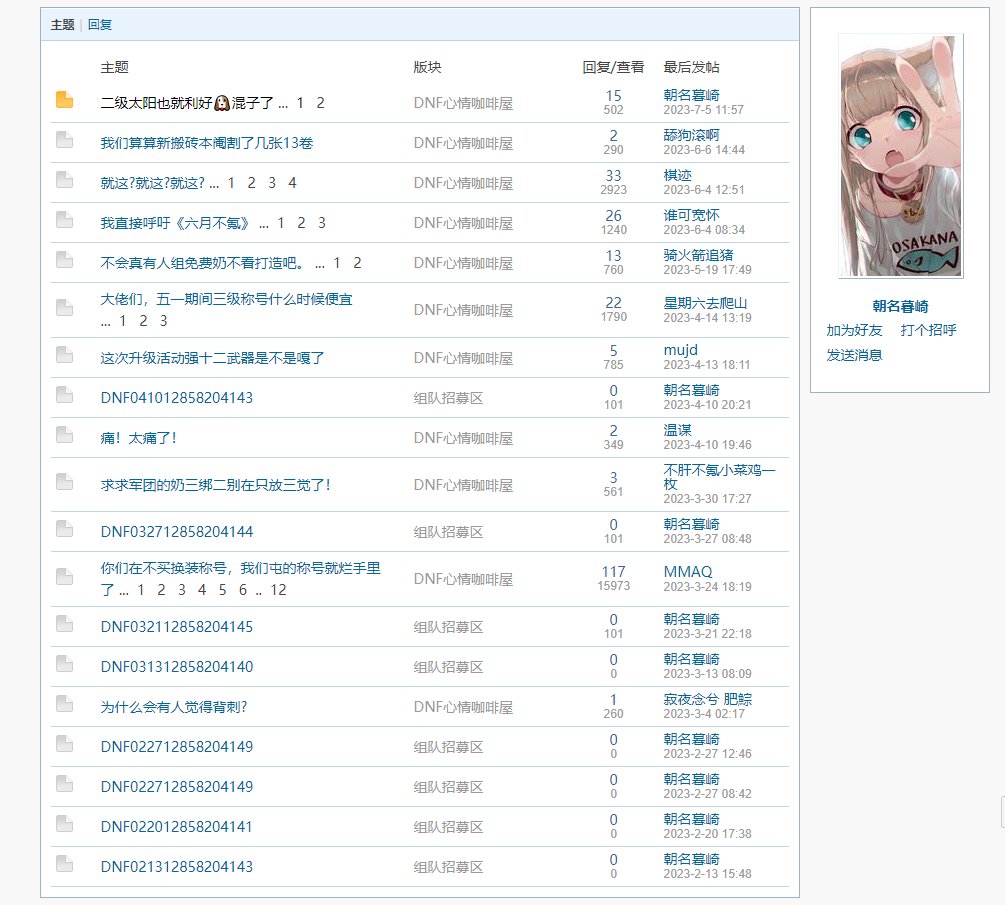Screen dimensions: 1005x905
Task: Open last poster MMAQ's profile
Action: tap(688, 572)
